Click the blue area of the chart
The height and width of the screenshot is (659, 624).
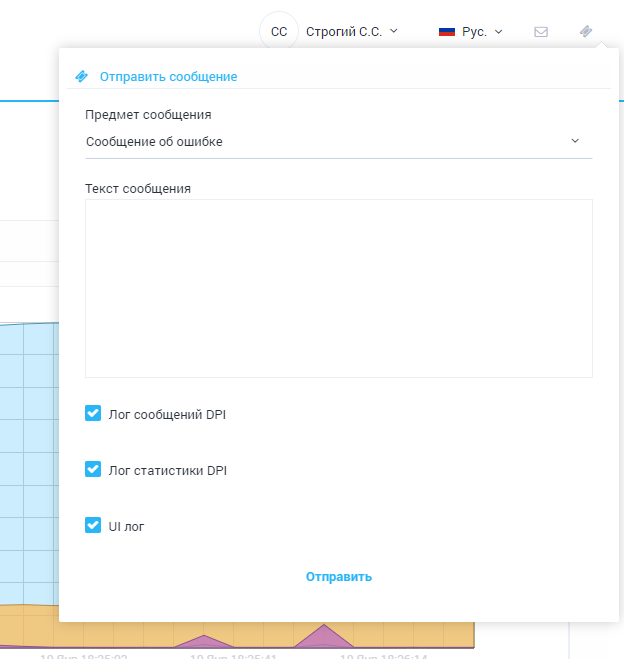pos(28,450)
